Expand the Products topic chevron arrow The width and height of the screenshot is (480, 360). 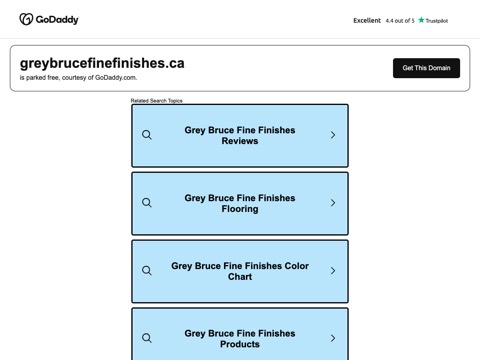[333, 338]
